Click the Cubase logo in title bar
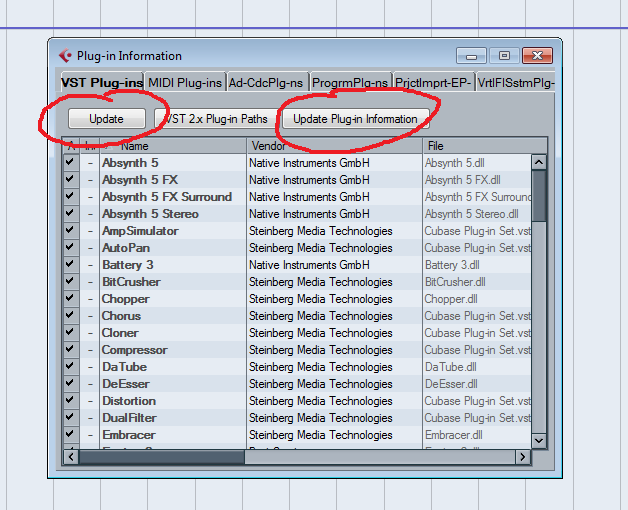The width and height of the screenshot is (628, 510). [x=65, y=56]
